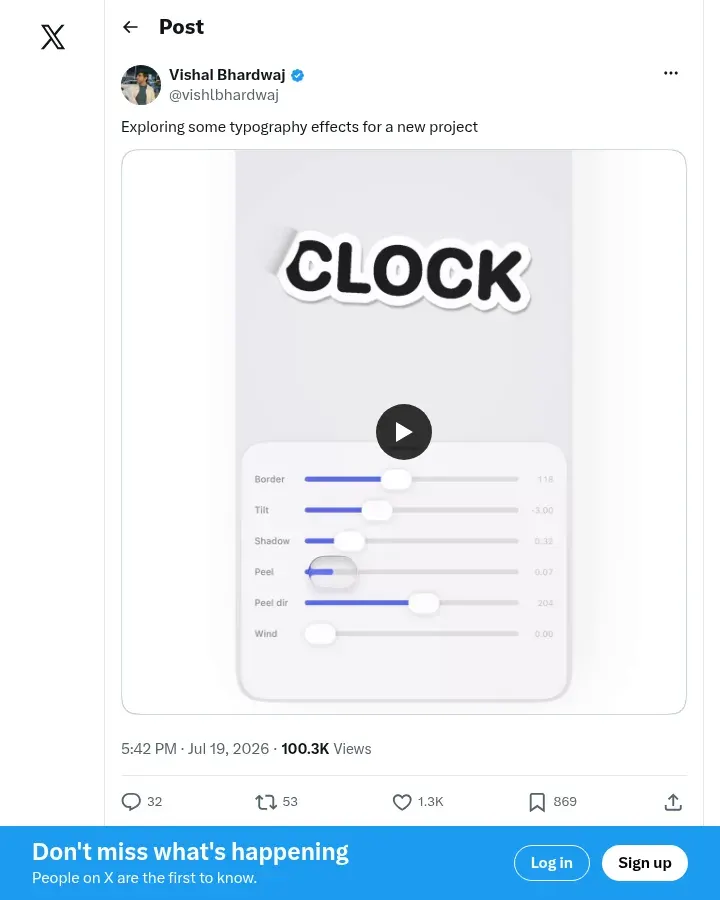Open Vishal Bhardwaj's profile picture

click(x=141, y=85)
